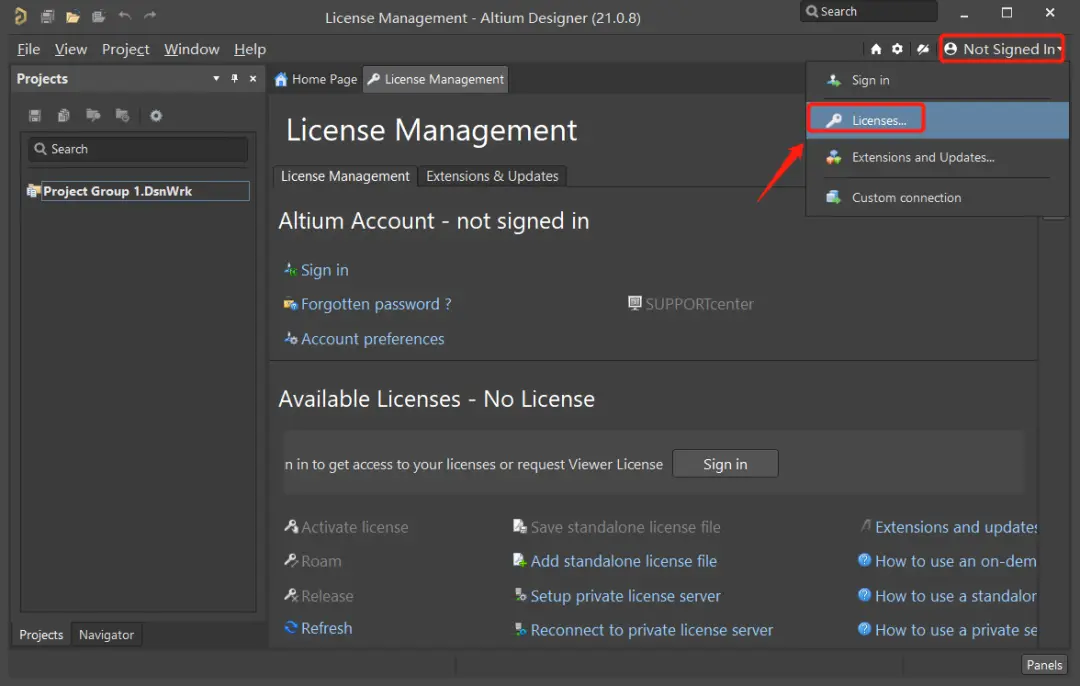Open the Project menu
Viewport: 1080px width, 686px height.
coord(125,50)
